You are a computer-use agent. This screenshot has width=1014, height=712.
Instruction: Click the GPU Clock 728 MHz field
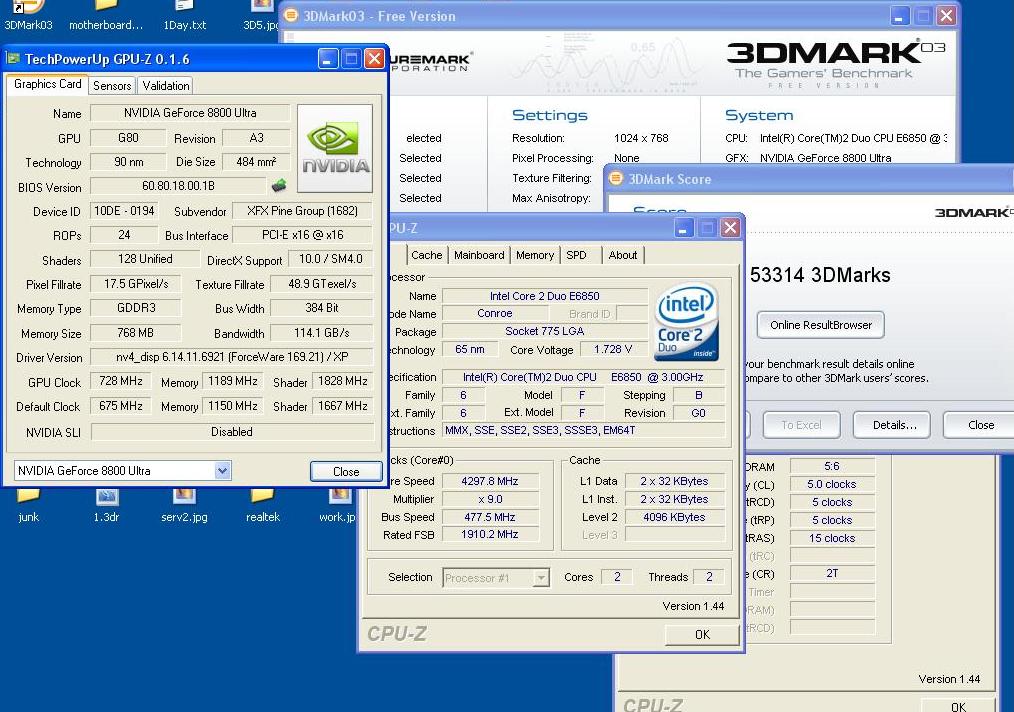coord(121,382)
